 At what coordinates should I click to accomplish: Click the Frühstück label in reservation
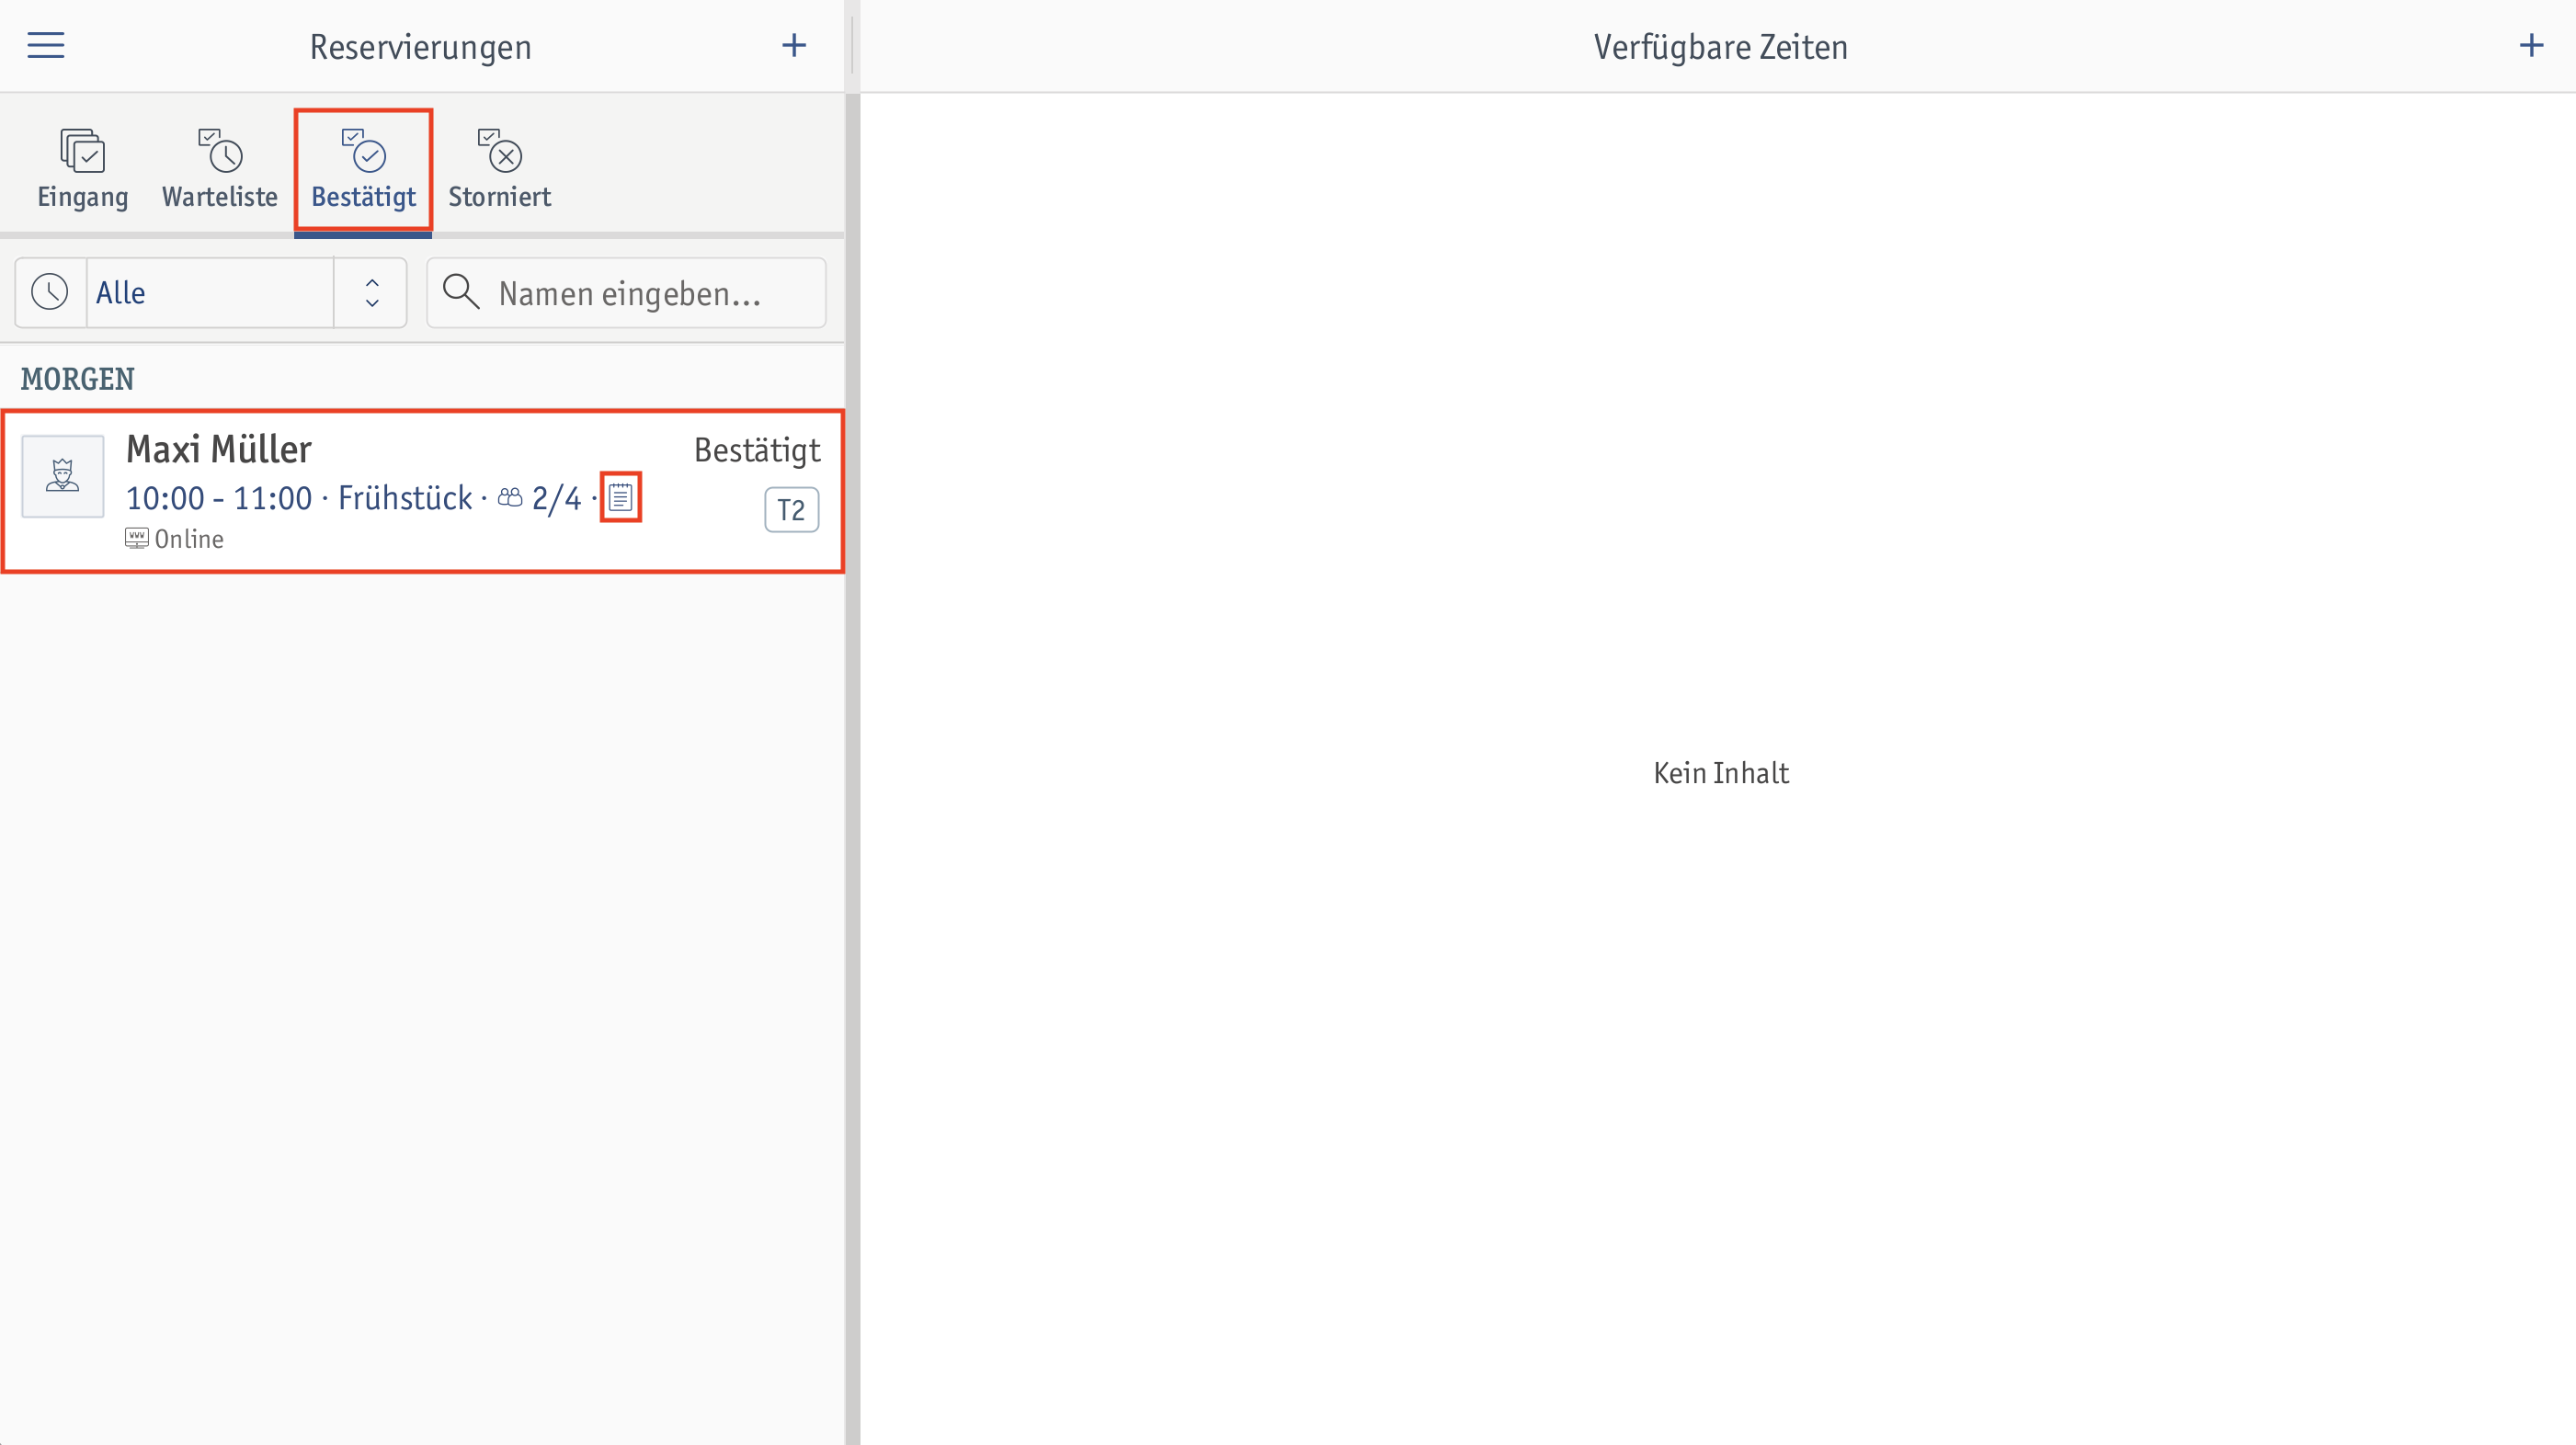tap(405, 498)
